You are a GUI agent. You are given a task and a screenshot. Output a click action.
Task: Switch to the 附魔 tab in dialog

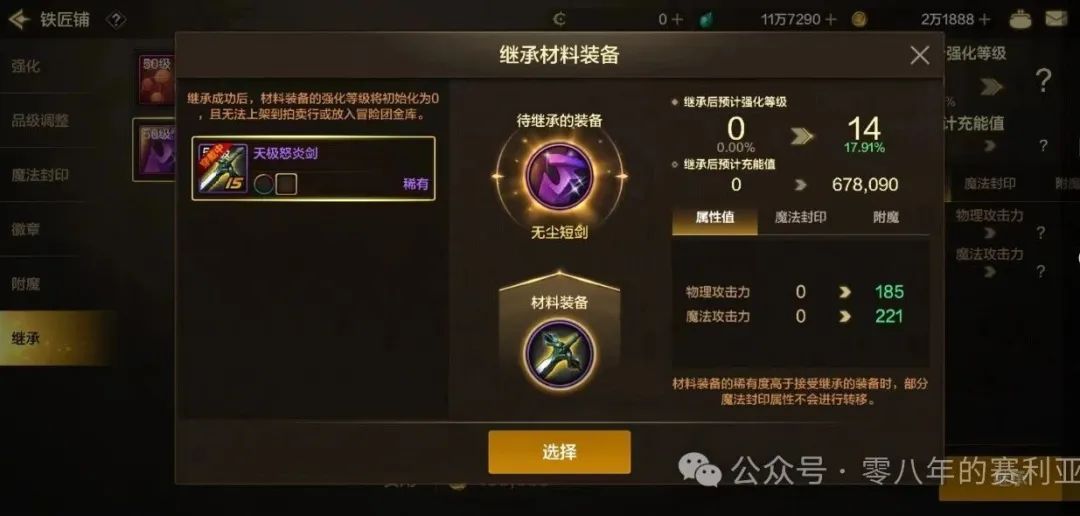886,218
